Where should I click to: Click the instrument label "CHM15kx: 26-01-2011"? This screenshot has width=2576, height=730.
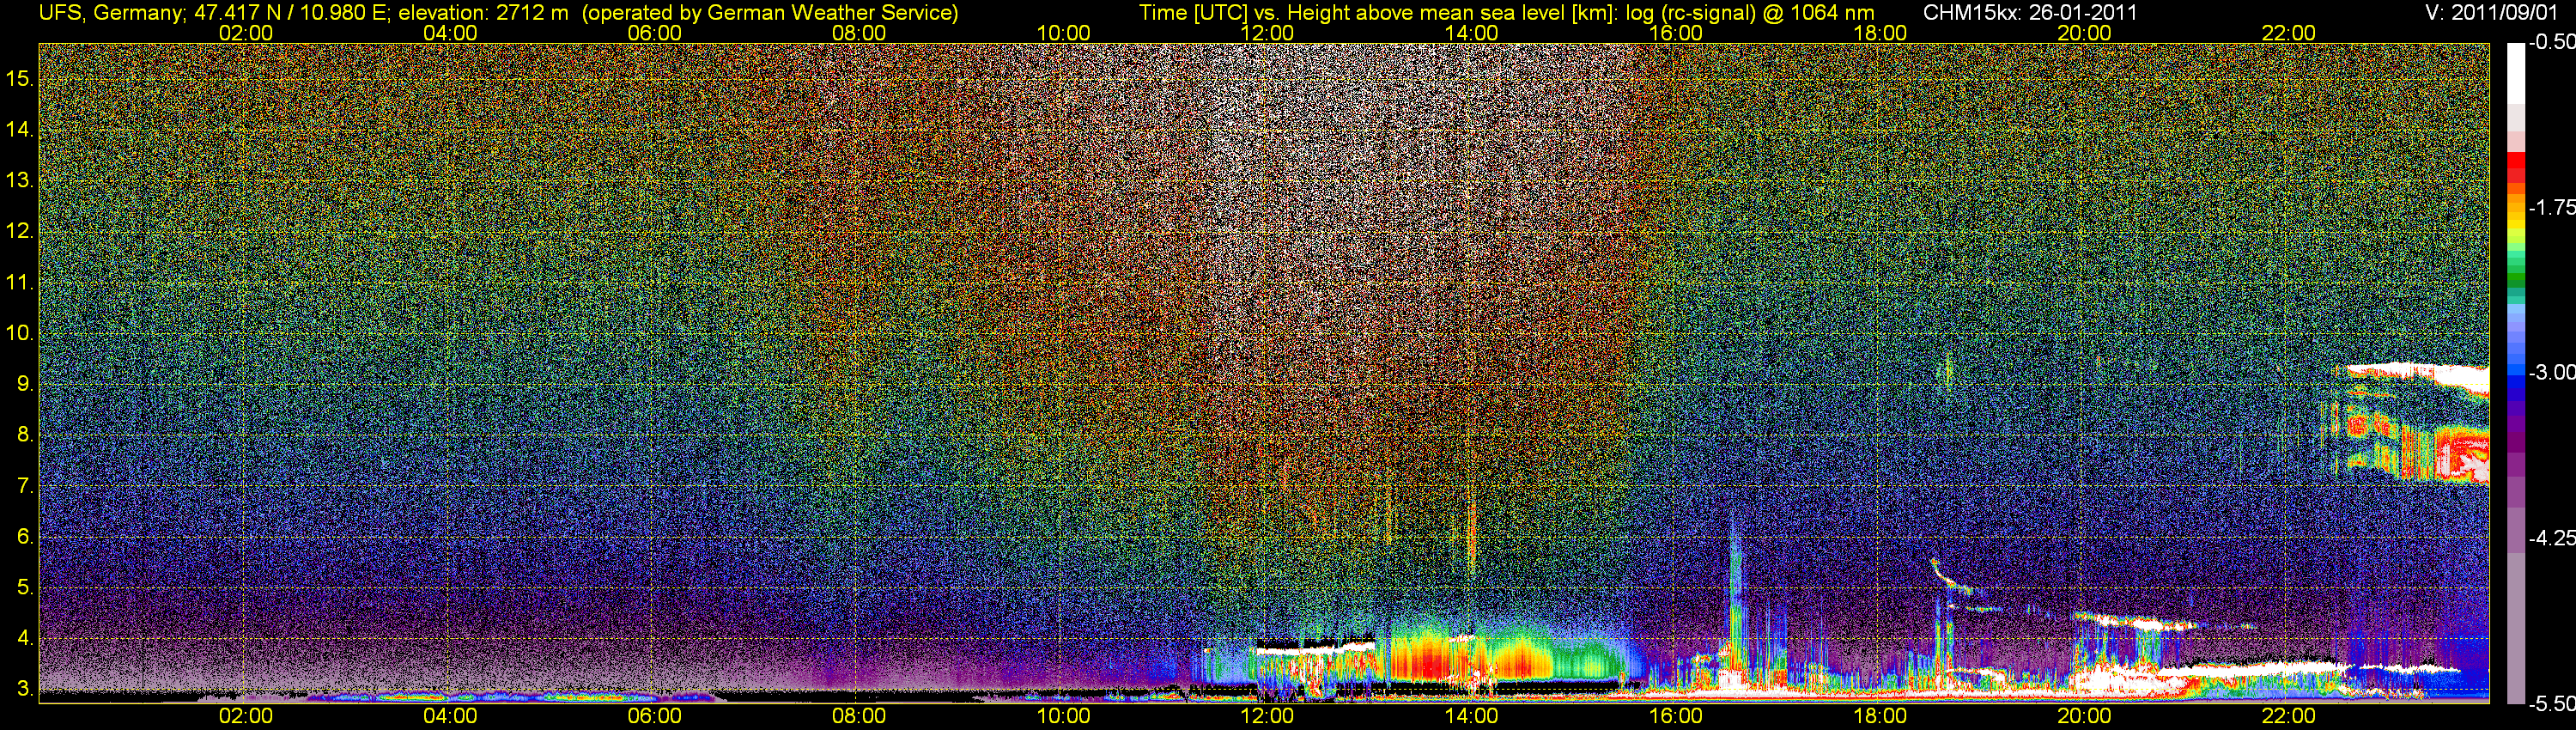(2030, 13)
